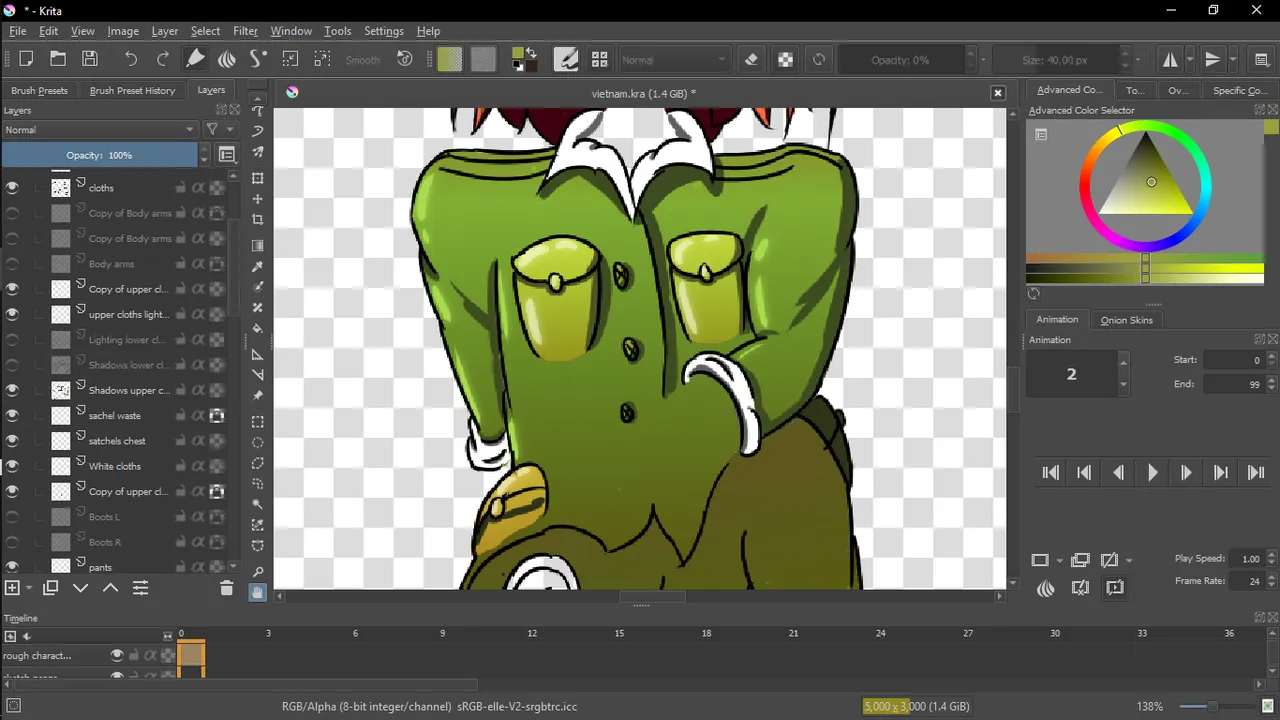The width and height of the screenshot is (1280, 720).
Task: Click the layer Opacity slider
Action: (99, 155)
